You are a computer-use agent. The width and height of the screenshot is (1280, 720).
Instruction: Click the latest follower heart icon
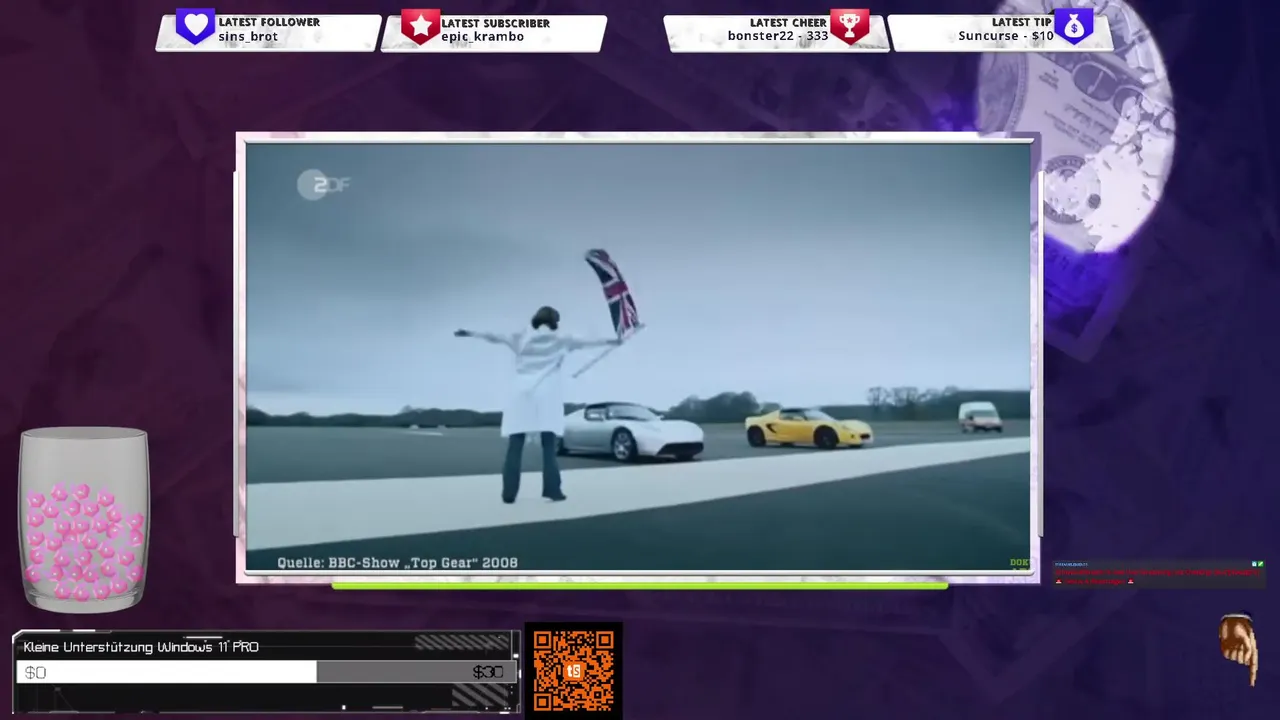196,26
